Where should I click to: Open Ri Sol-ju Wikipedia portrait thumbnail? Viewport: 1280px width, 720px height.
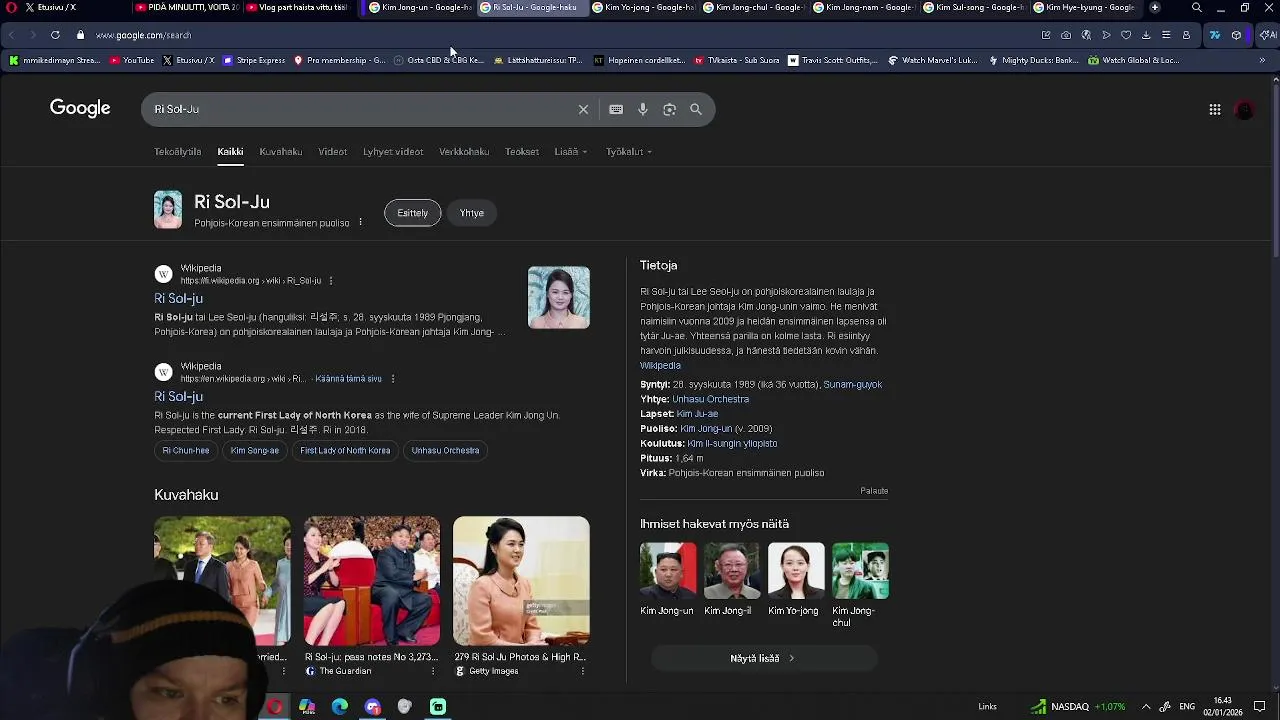[x=559, y=297]
